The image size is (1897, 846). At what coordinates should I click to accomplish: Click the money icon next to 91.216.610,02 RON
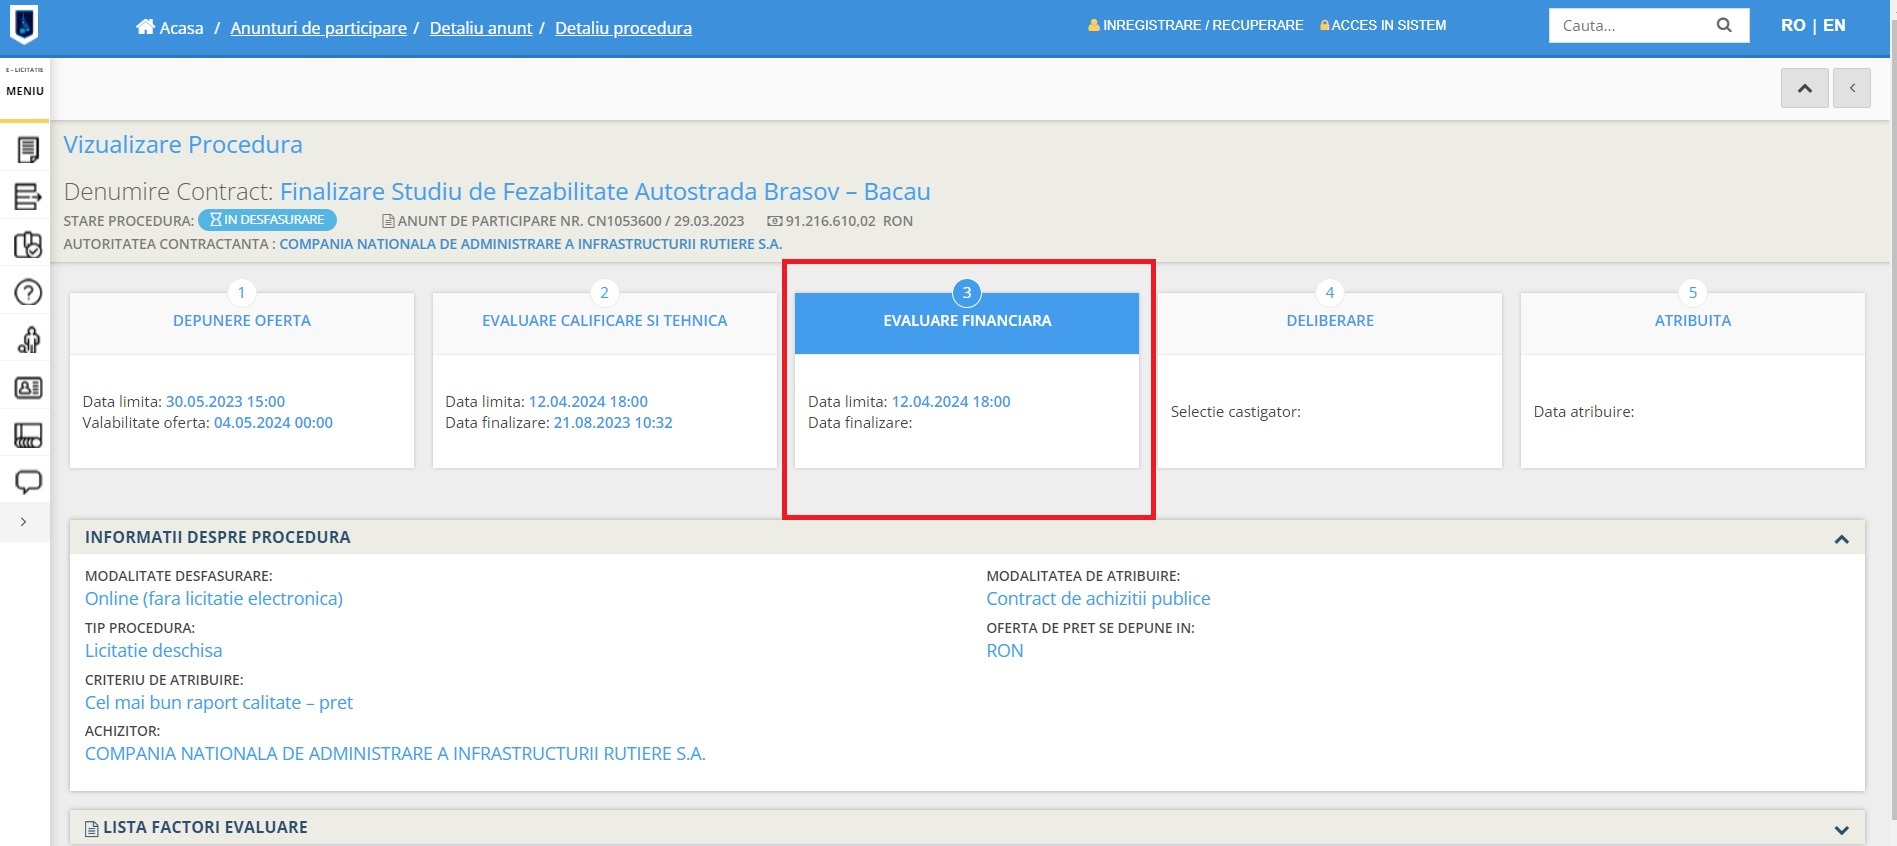(774, 221)
